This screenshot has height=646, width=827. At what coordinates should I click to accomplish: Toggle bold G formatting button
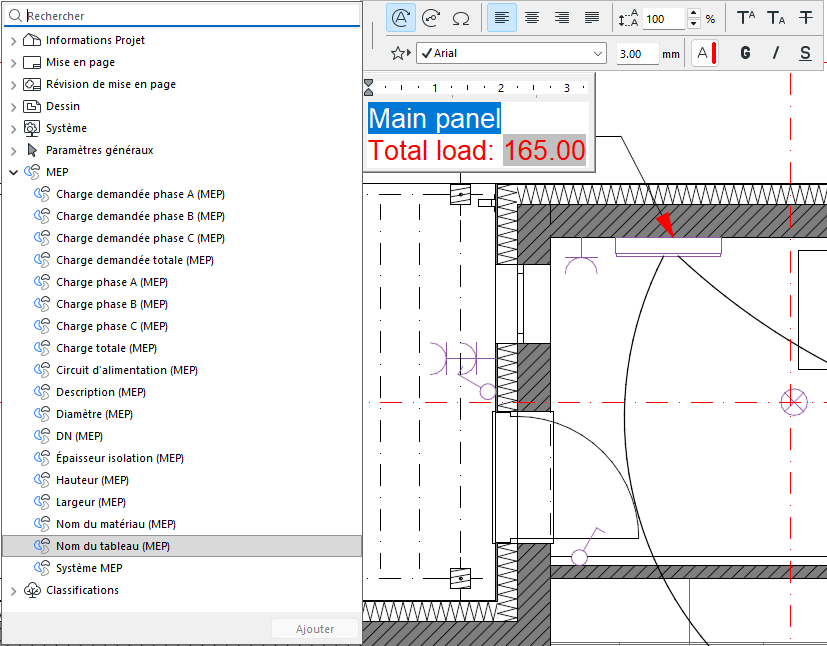(745, 53)
